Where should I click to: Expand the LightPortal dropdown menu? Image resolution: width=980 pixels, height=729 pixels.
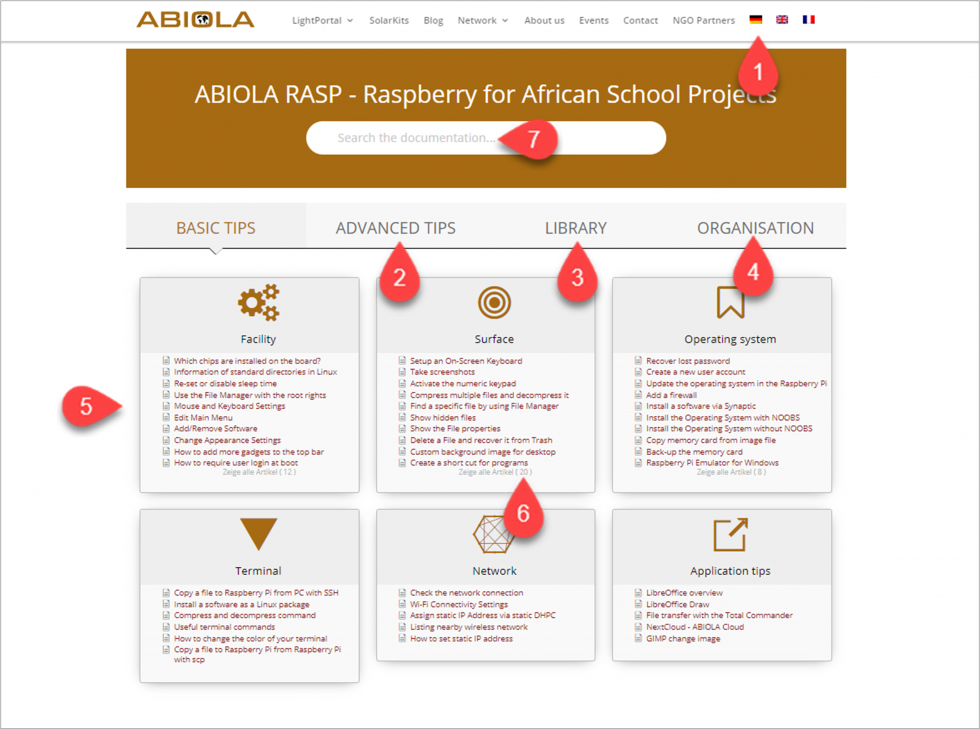tap(322, 21)
